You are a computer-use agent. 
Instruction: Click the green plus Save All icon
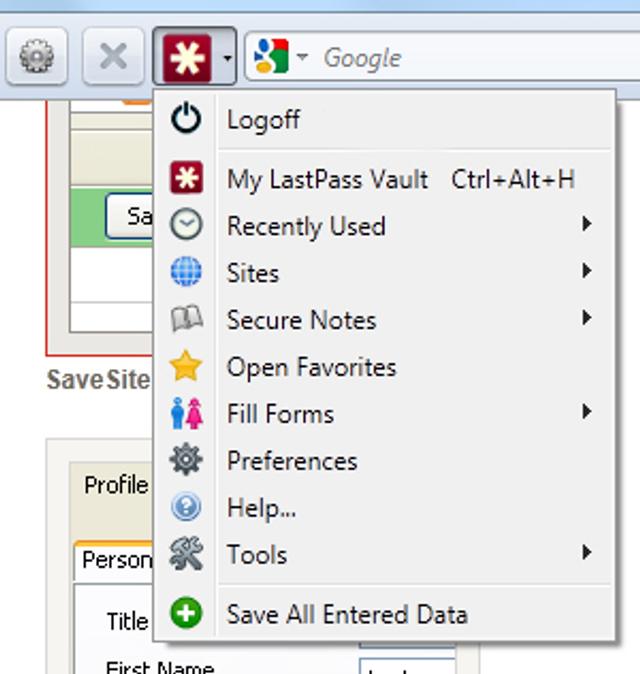pyautogui.click(x=186, y=614)
